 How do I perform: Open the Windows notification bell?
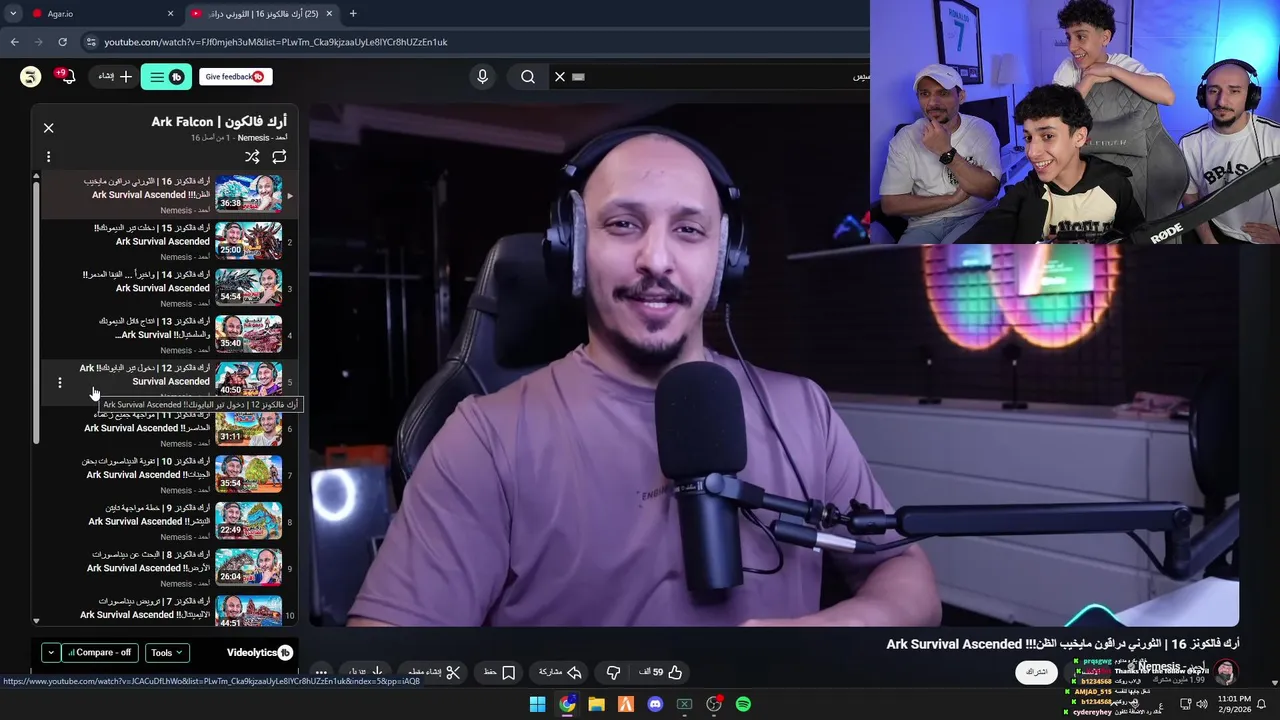[x=1261, y=704]
